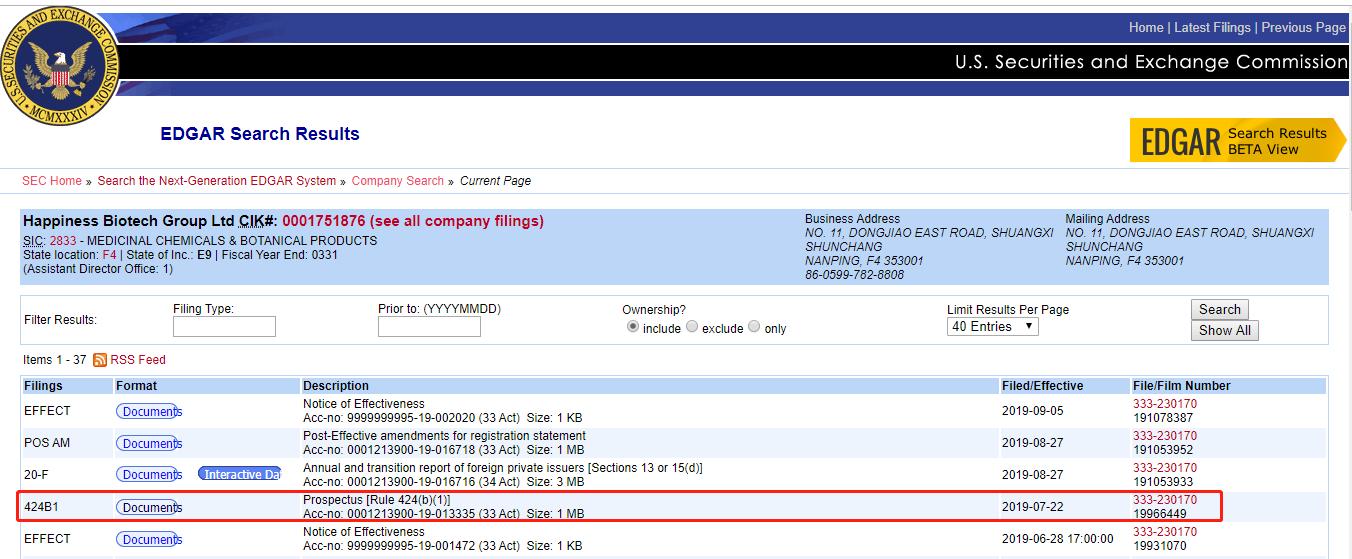Open State location F4 link
1352x559 pixels.
pos(109,255)
